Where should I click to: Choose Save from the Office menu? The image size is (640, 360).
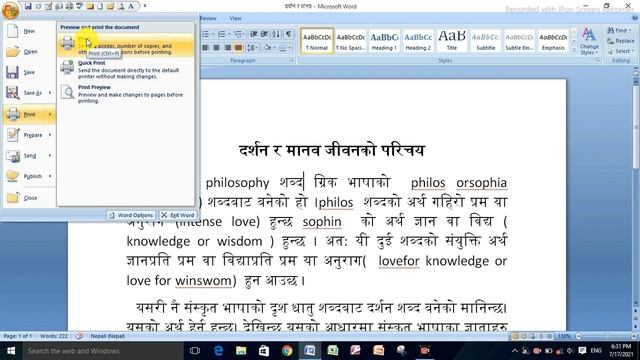29,72
